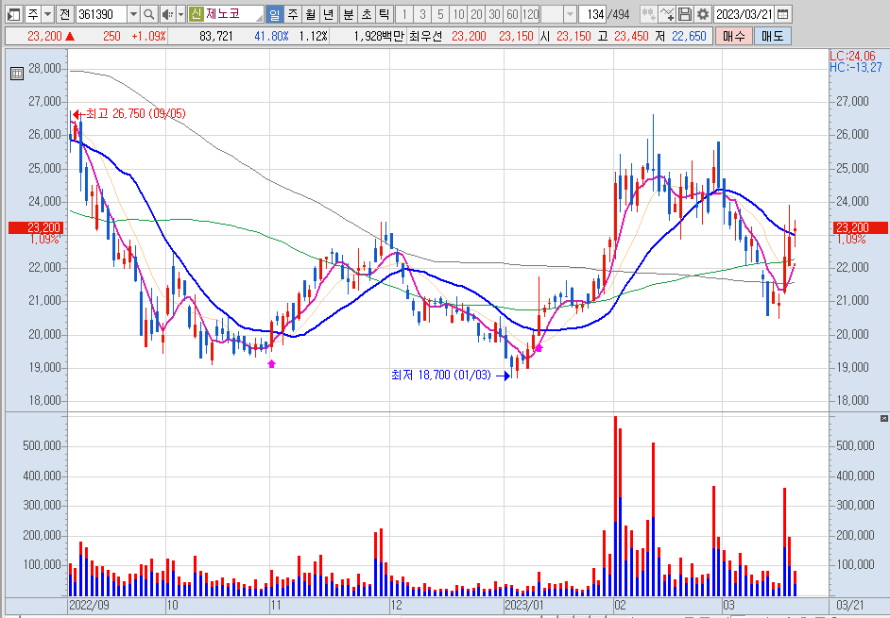Image resolution: width=890 pixels, height=618 pixels.
Task: Switch chart to monthly (월) period
Action: 311,15
